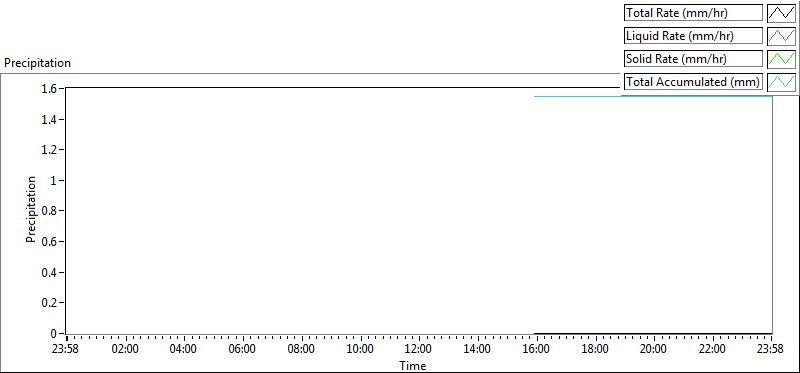
Task: Click the 18:00 X-axis time label
Action: 595,350
